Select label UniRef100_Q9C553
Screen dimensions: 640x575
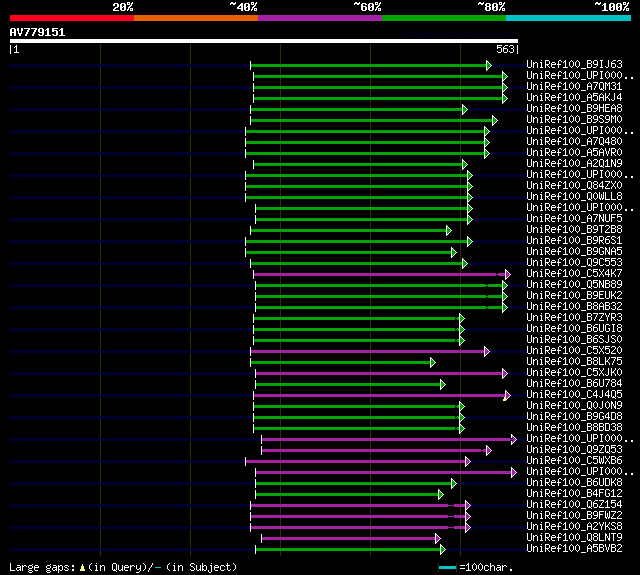click(x=574, y=263)
